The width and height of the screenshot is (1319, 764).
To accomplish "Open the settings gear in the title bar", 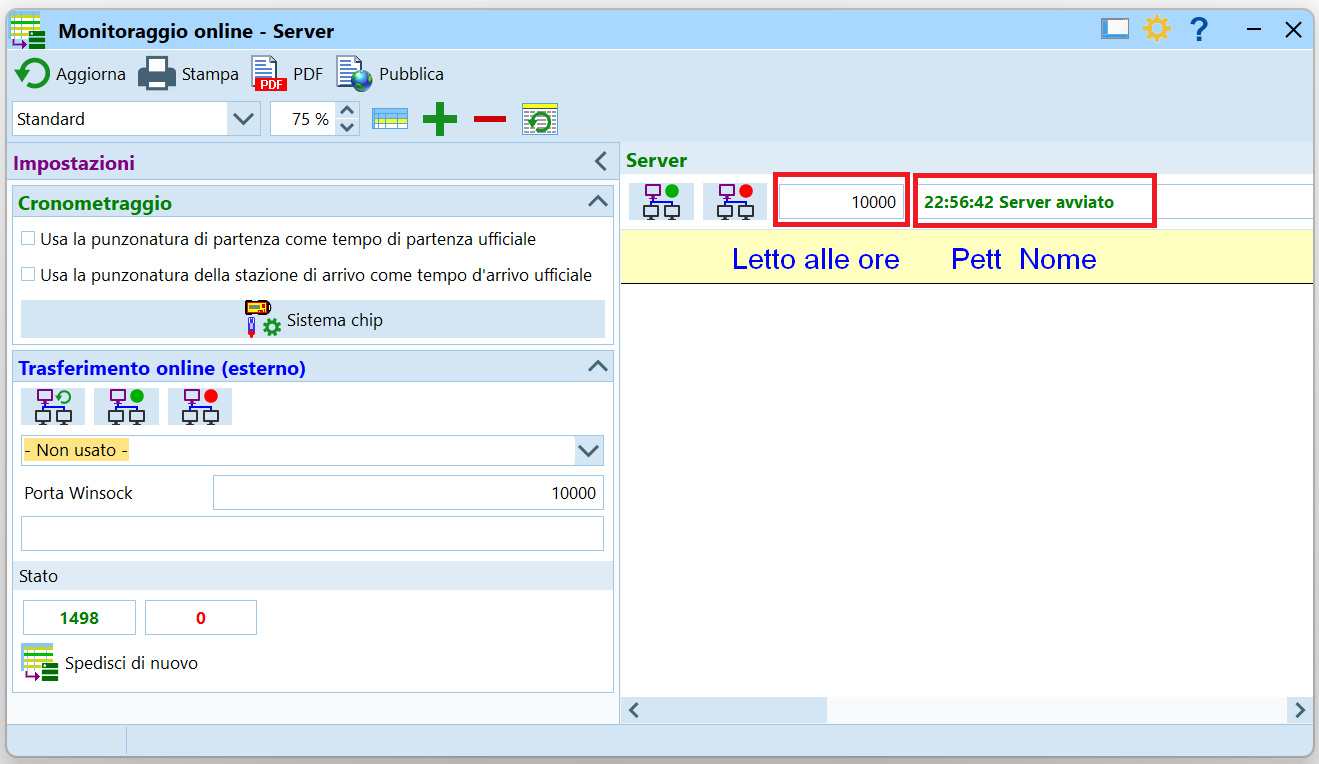I will (1157, 29).
